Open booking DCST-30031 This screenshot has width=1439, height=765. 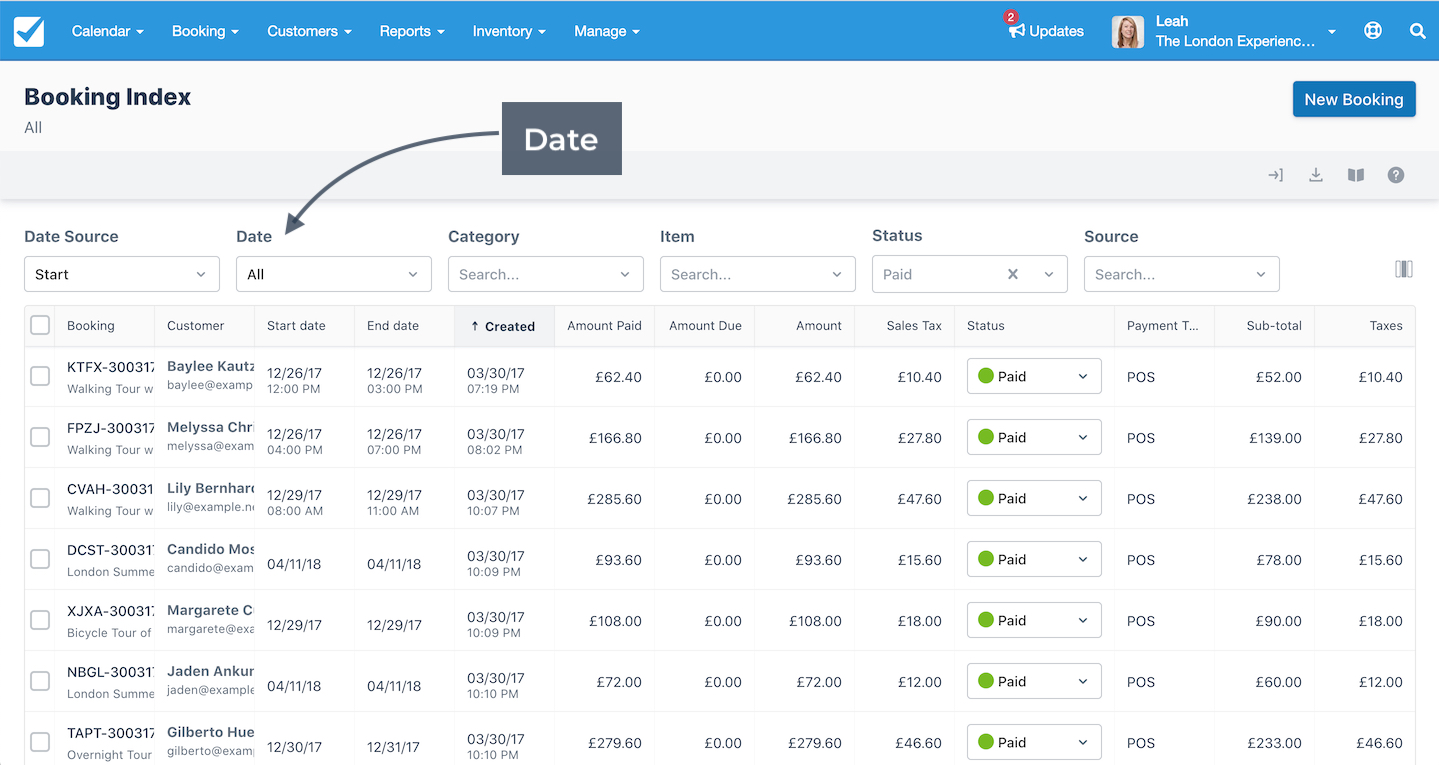pos(110,550)
